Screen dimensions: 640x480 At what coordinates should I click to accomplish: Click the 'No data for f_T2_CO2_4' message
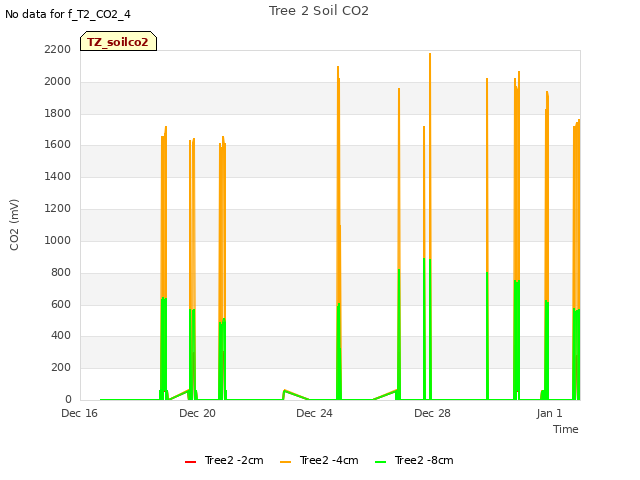pyautogui.click(x=68, y=14)
